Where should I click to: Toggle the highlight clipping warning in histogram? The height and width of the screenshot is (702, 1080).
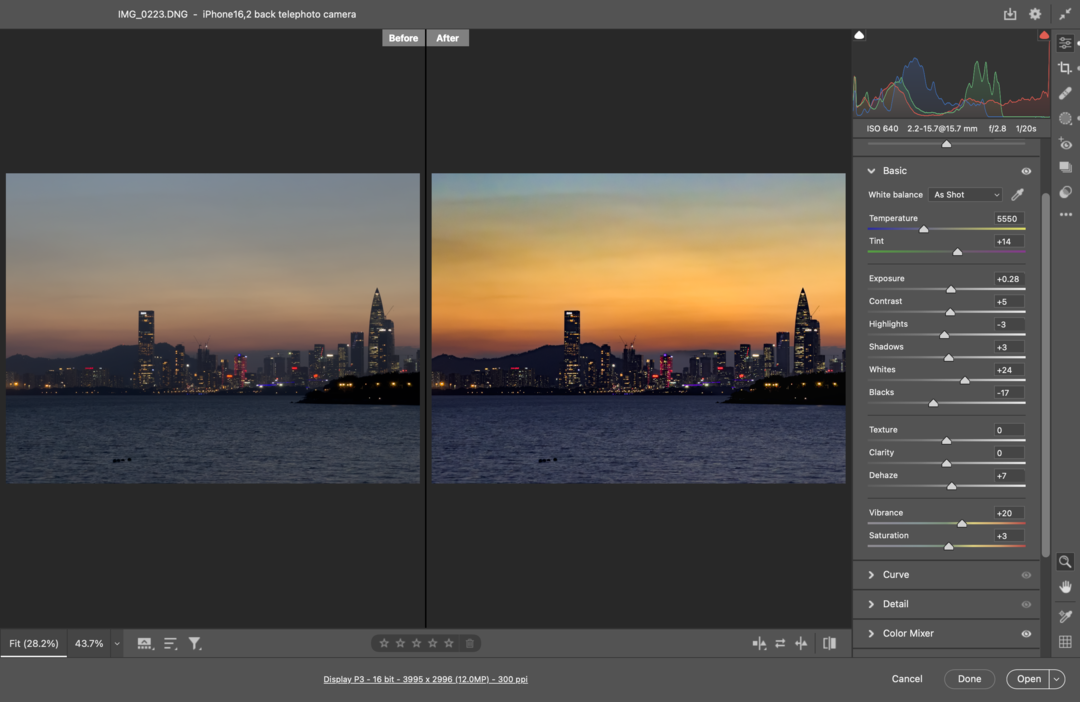[x=1044, y=36]
